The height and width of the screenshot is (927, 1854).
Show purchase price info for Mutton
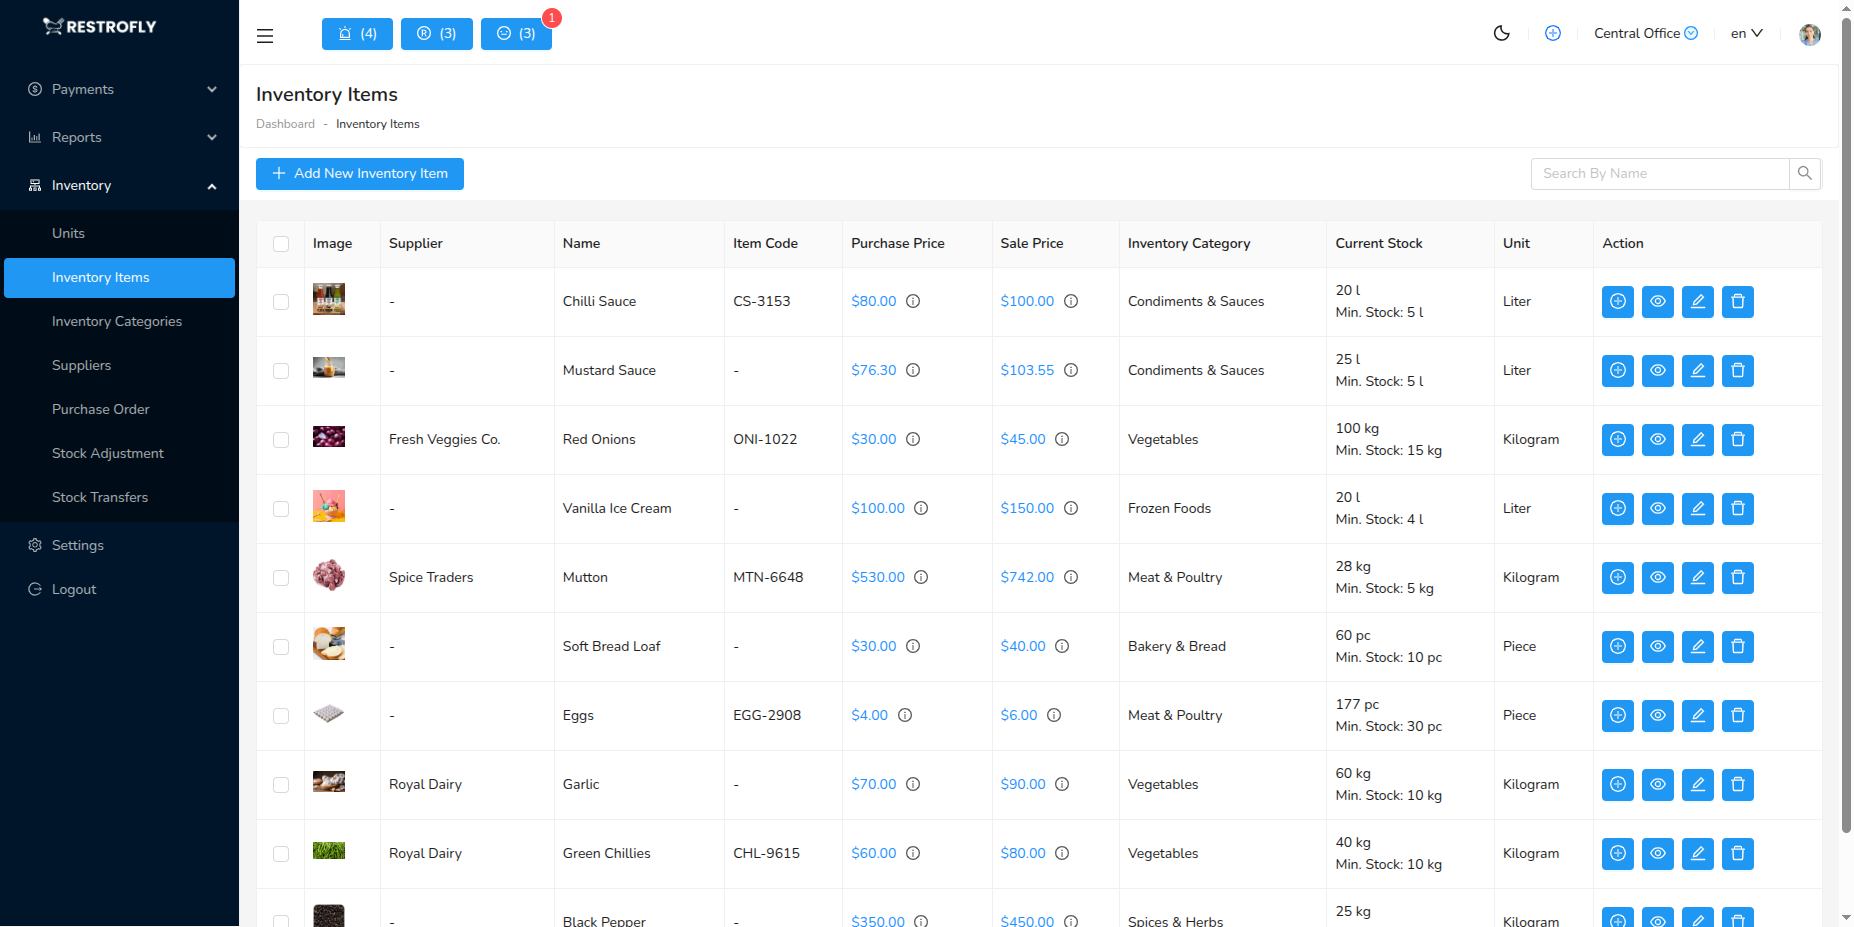click(921, 578)
